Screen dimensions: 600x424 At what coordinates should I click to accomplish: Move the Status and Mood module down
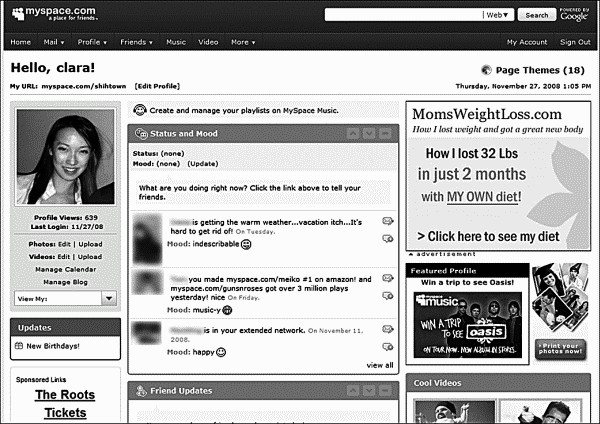[369, 134]
